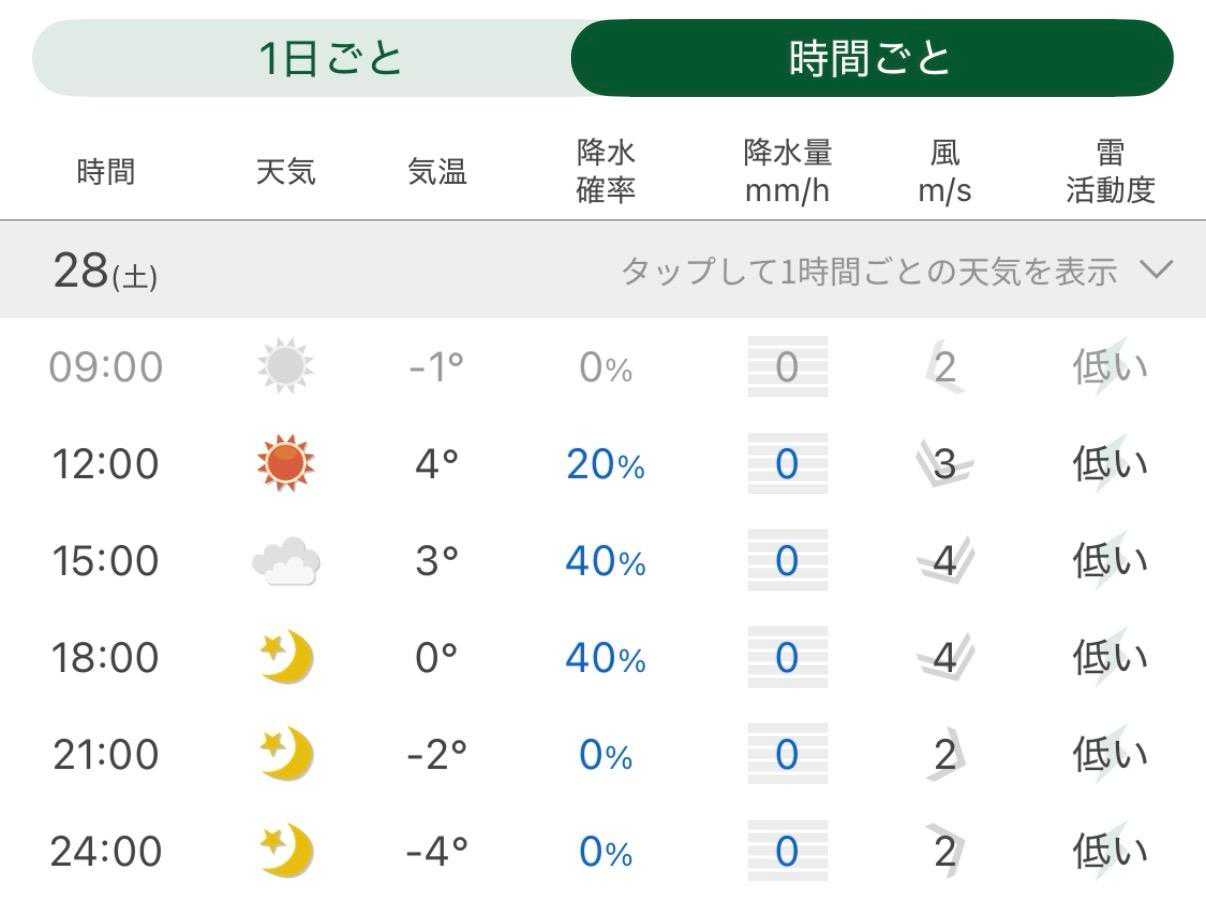Click the greyed sun icon at 09:00
Image resolution: width=1206 pixels, height=898 pixels.
click(285, 368)
